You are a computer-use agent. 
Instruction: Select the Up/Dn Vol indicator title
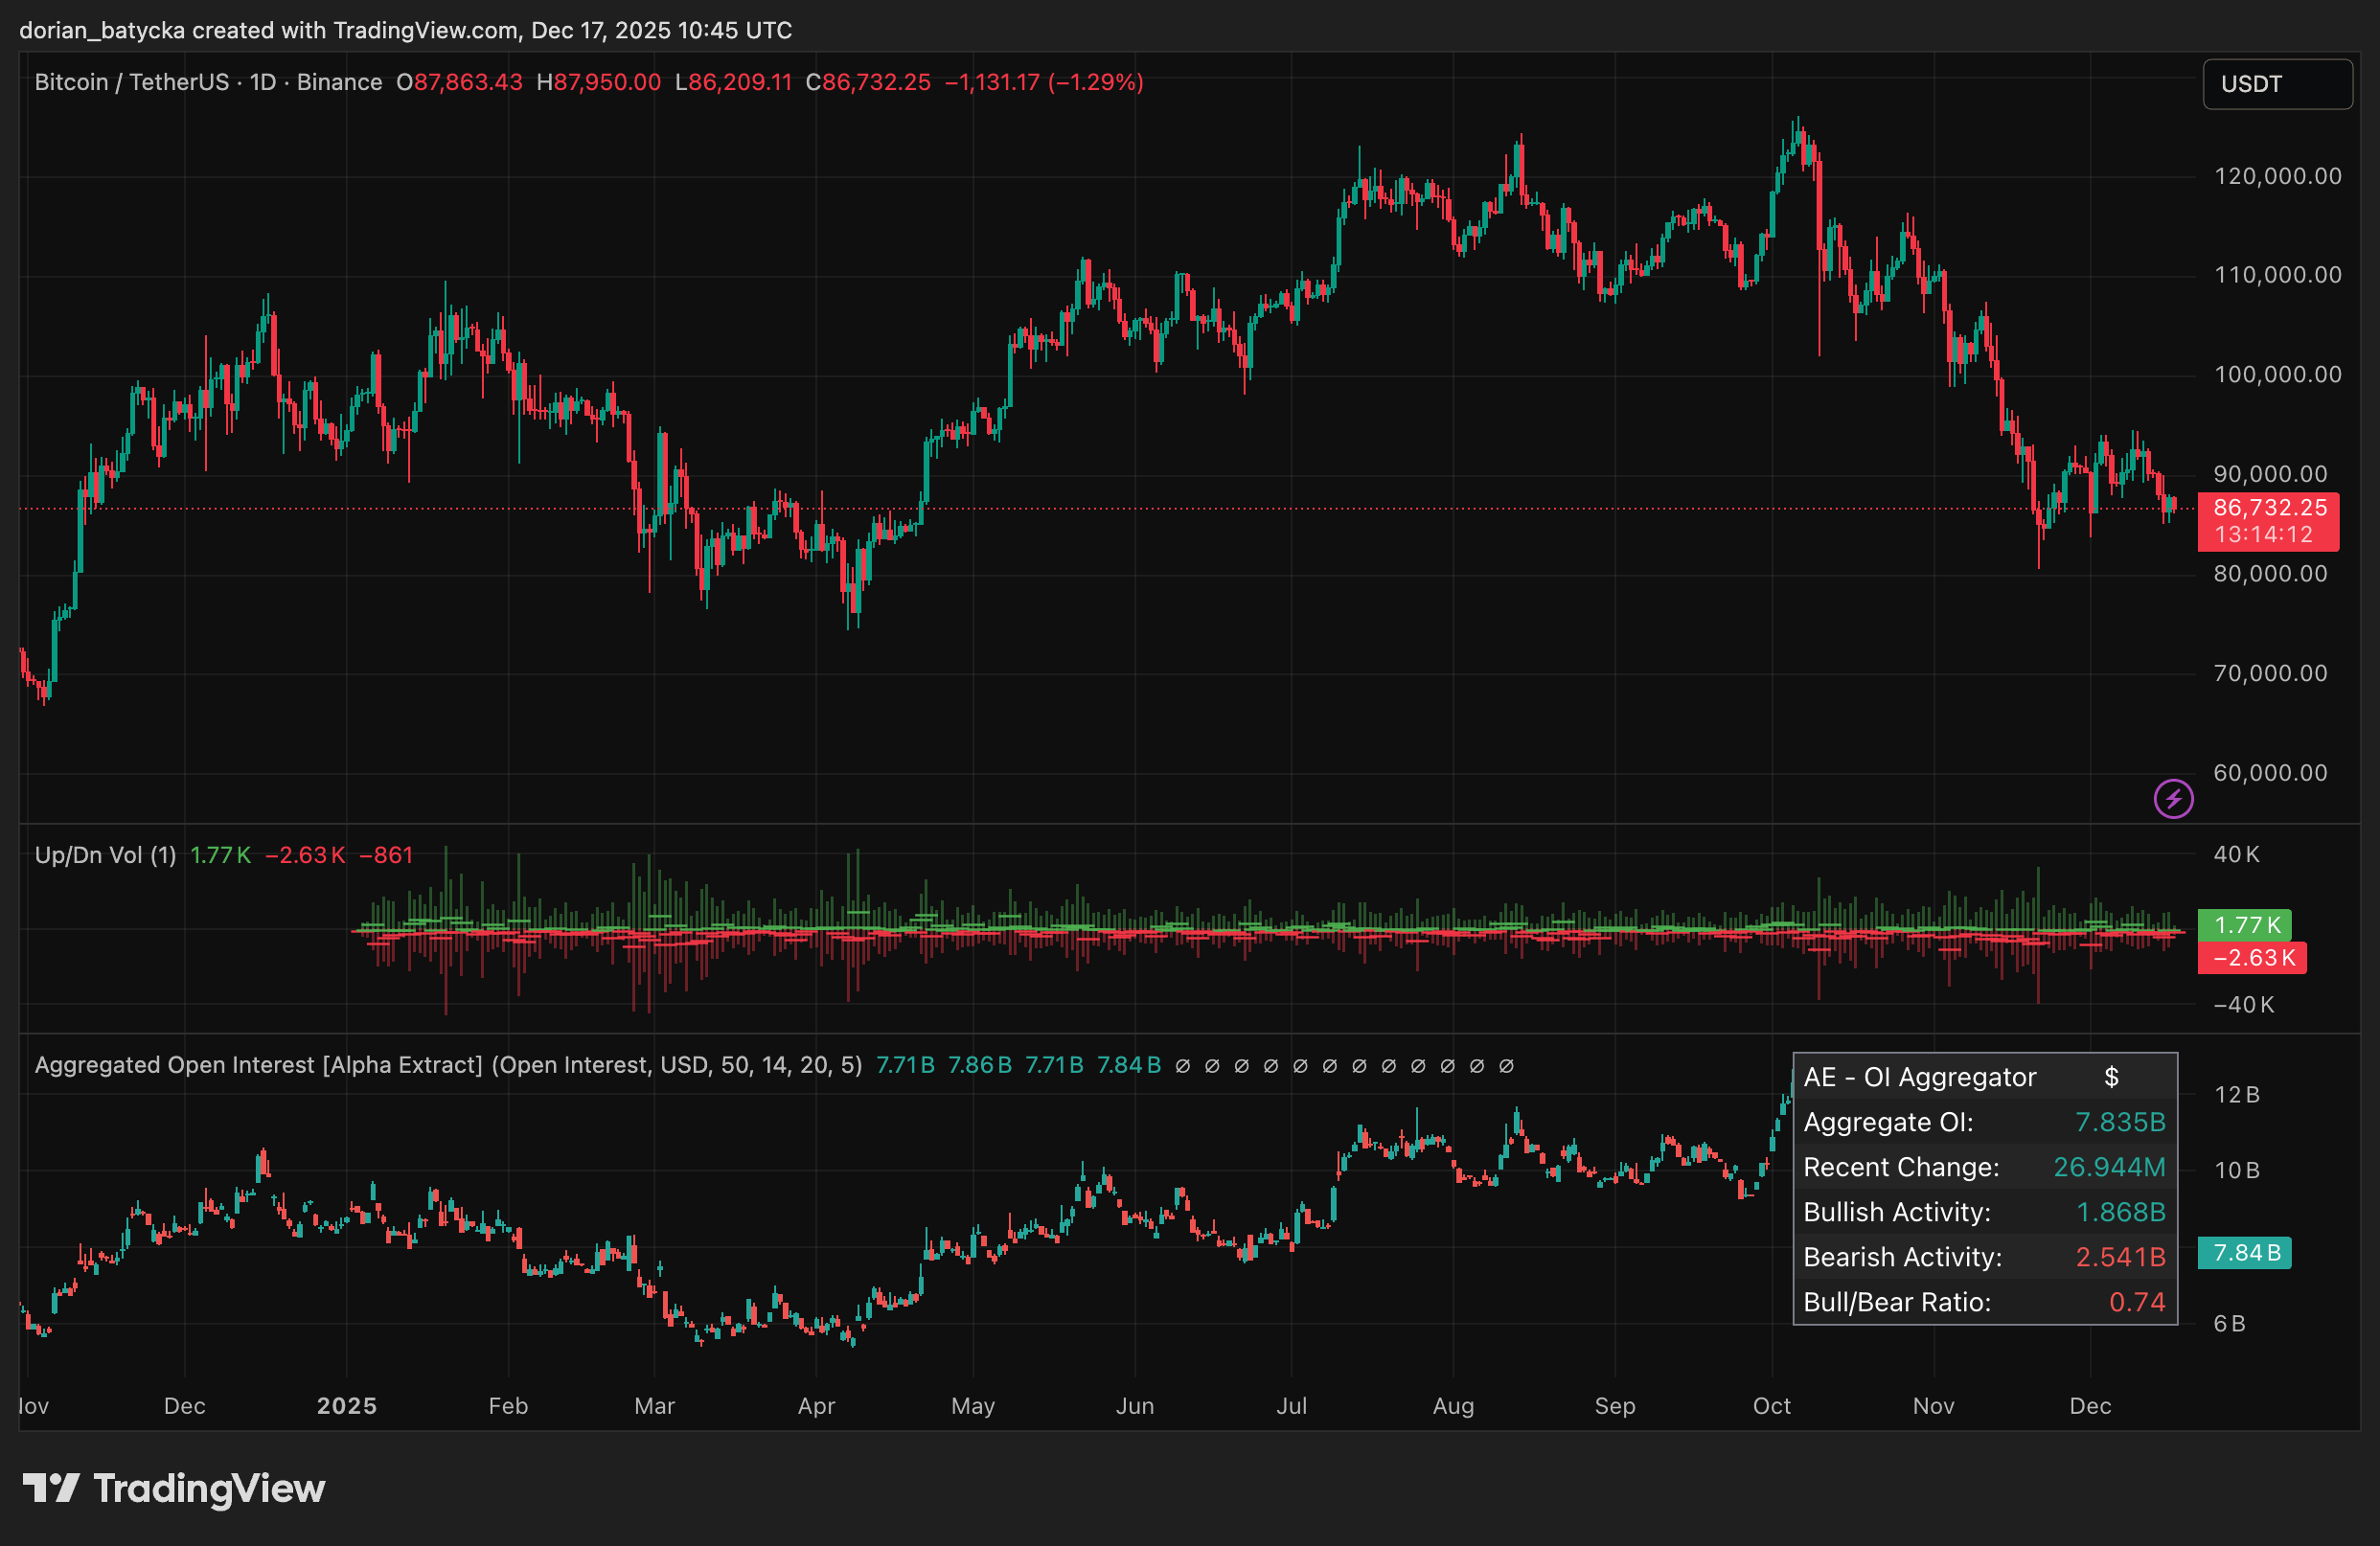coord(105,855)
